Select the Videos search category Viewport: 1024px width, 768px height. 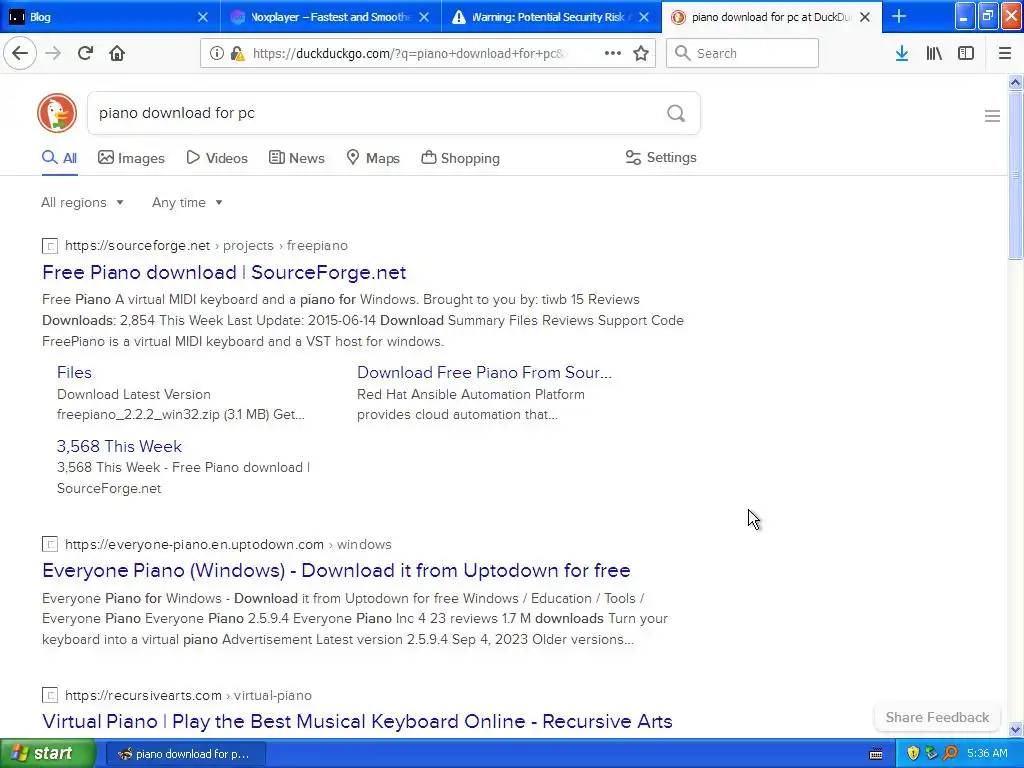coord(217,158)
